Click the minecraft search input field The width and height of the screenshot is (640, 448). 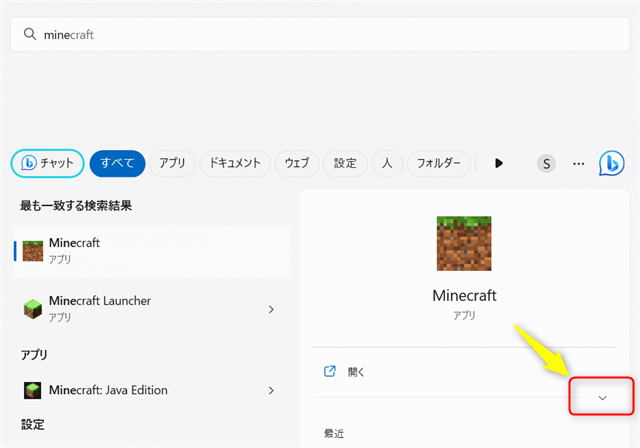tap(320, 34)
